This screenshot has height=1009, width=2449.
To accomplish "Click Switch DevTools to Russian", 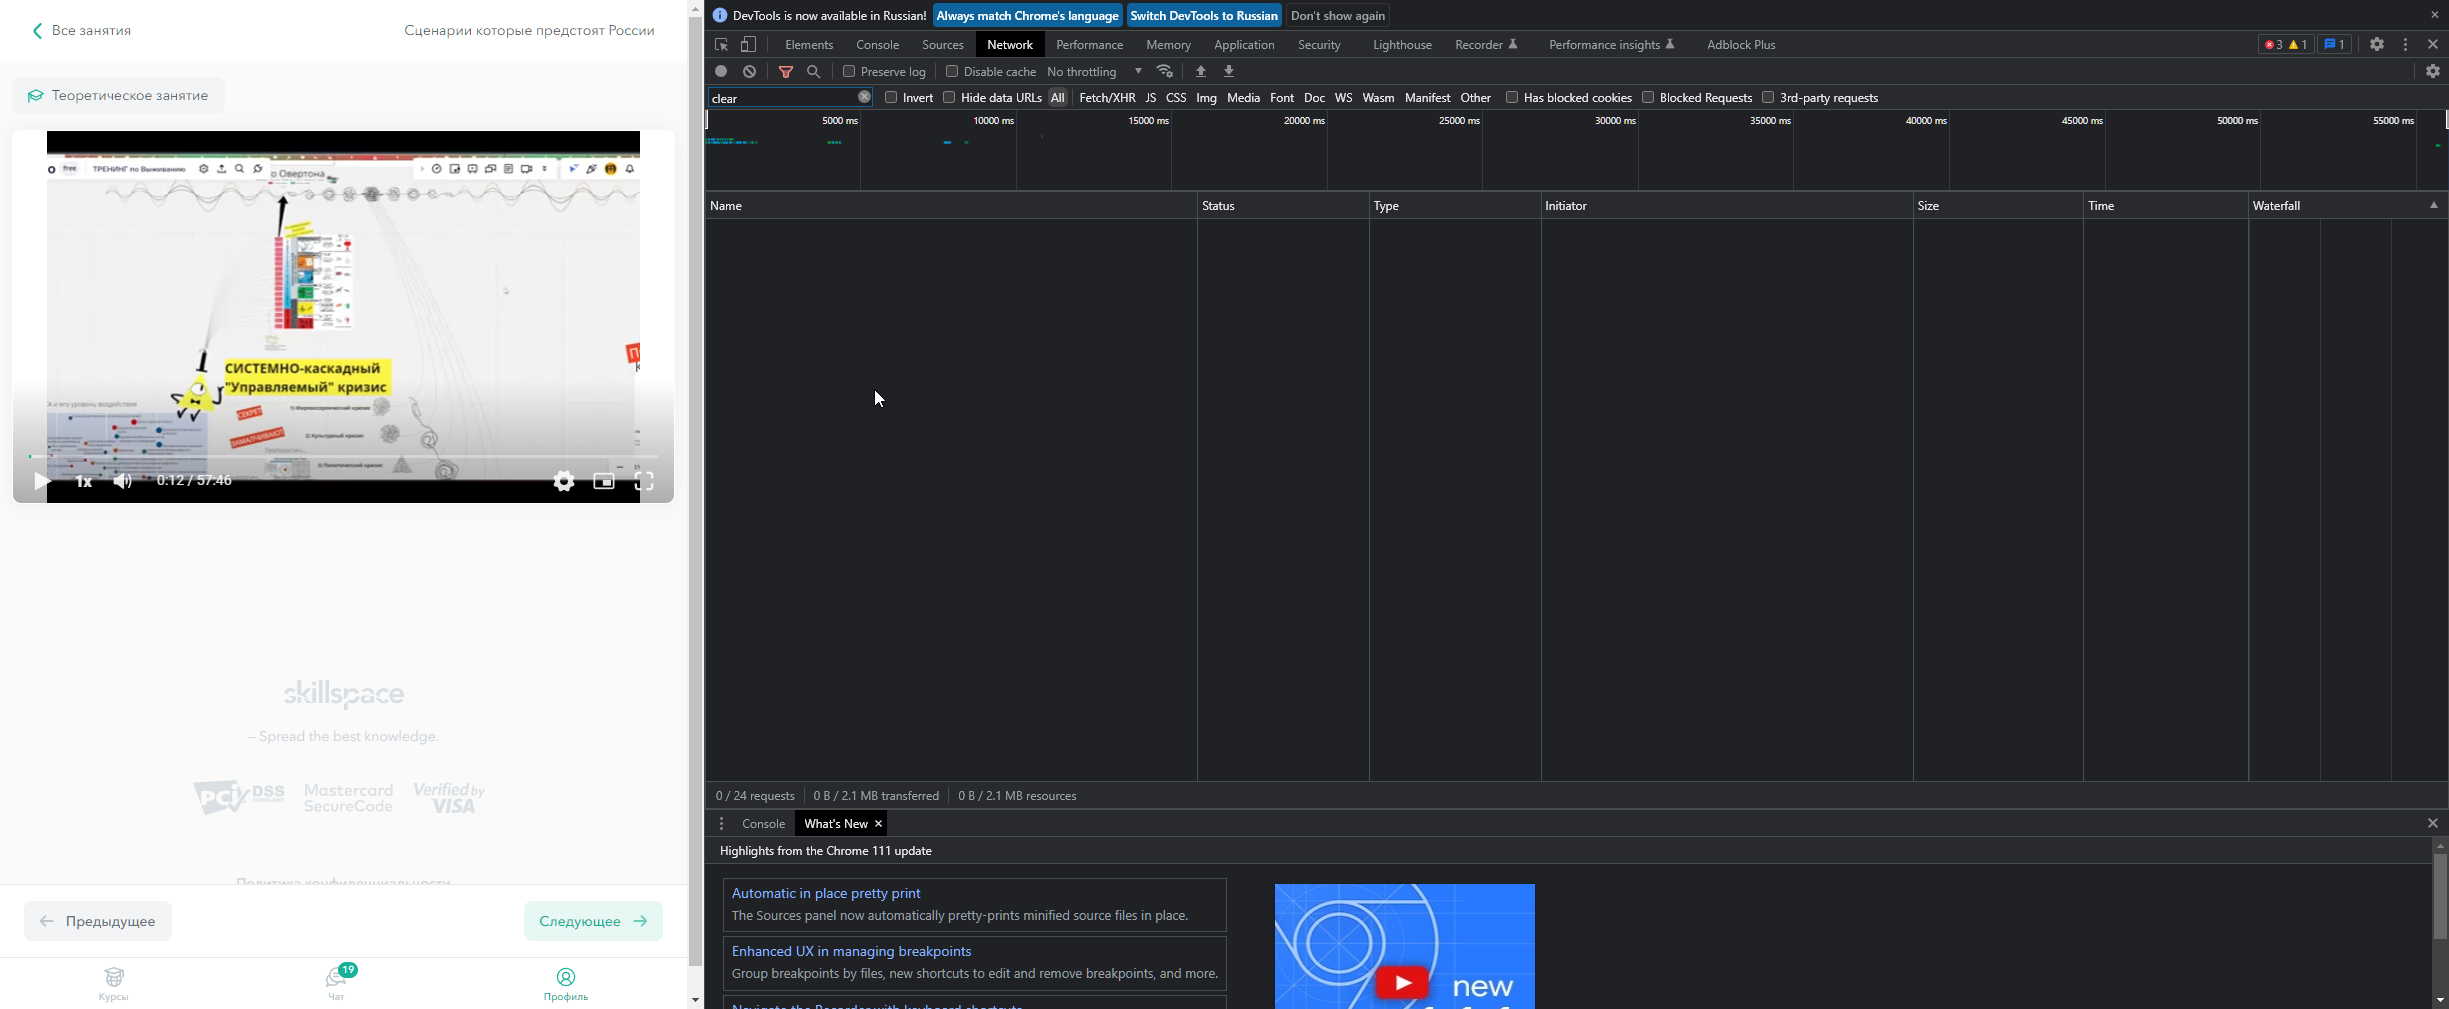I will pos(1203,16).
